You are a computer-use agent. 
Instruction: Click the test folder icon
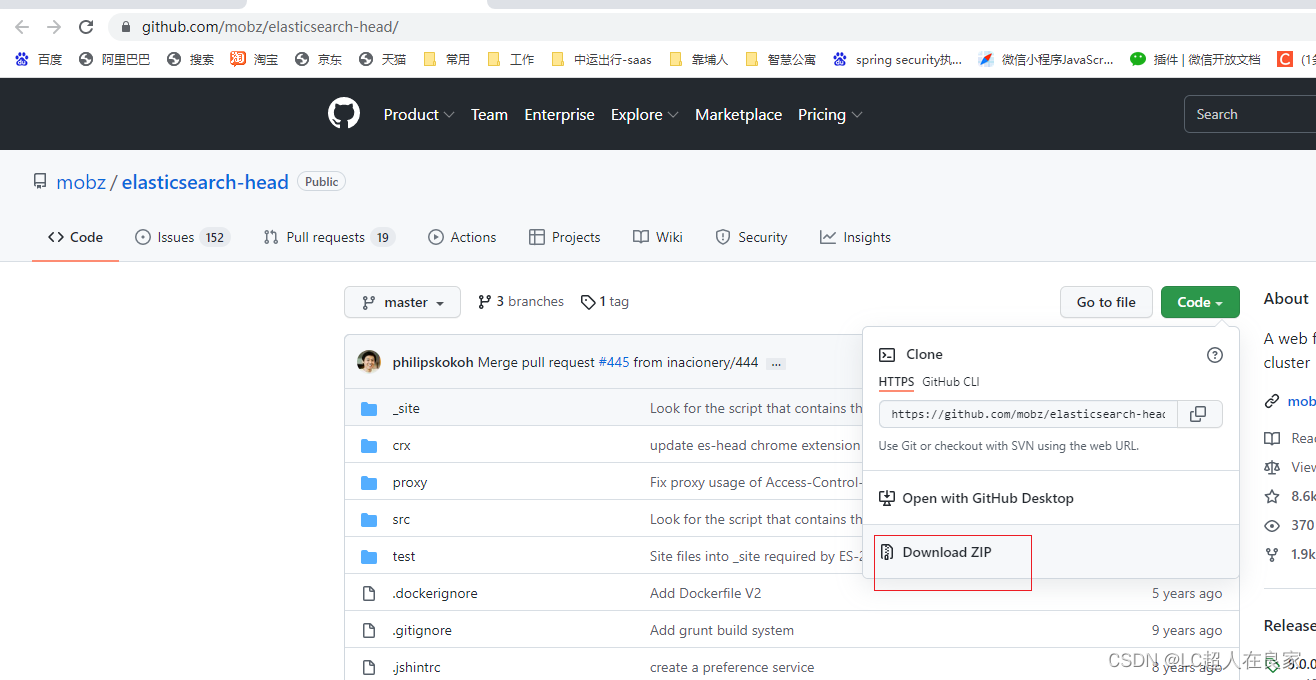pos(369,556)
